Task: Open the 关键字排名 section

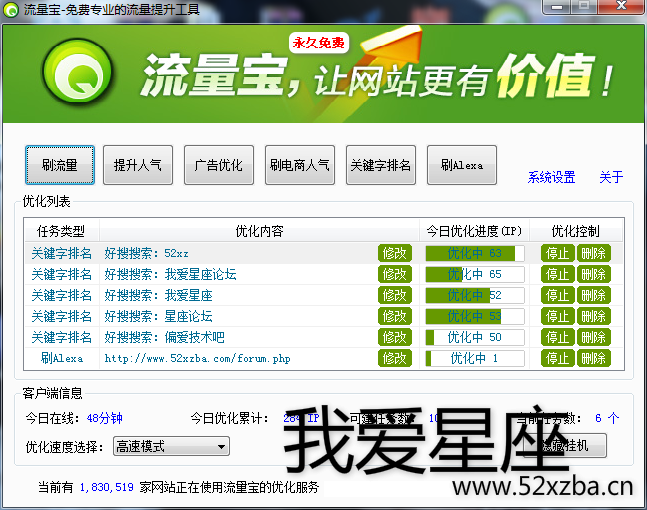Action: point(381,165)
